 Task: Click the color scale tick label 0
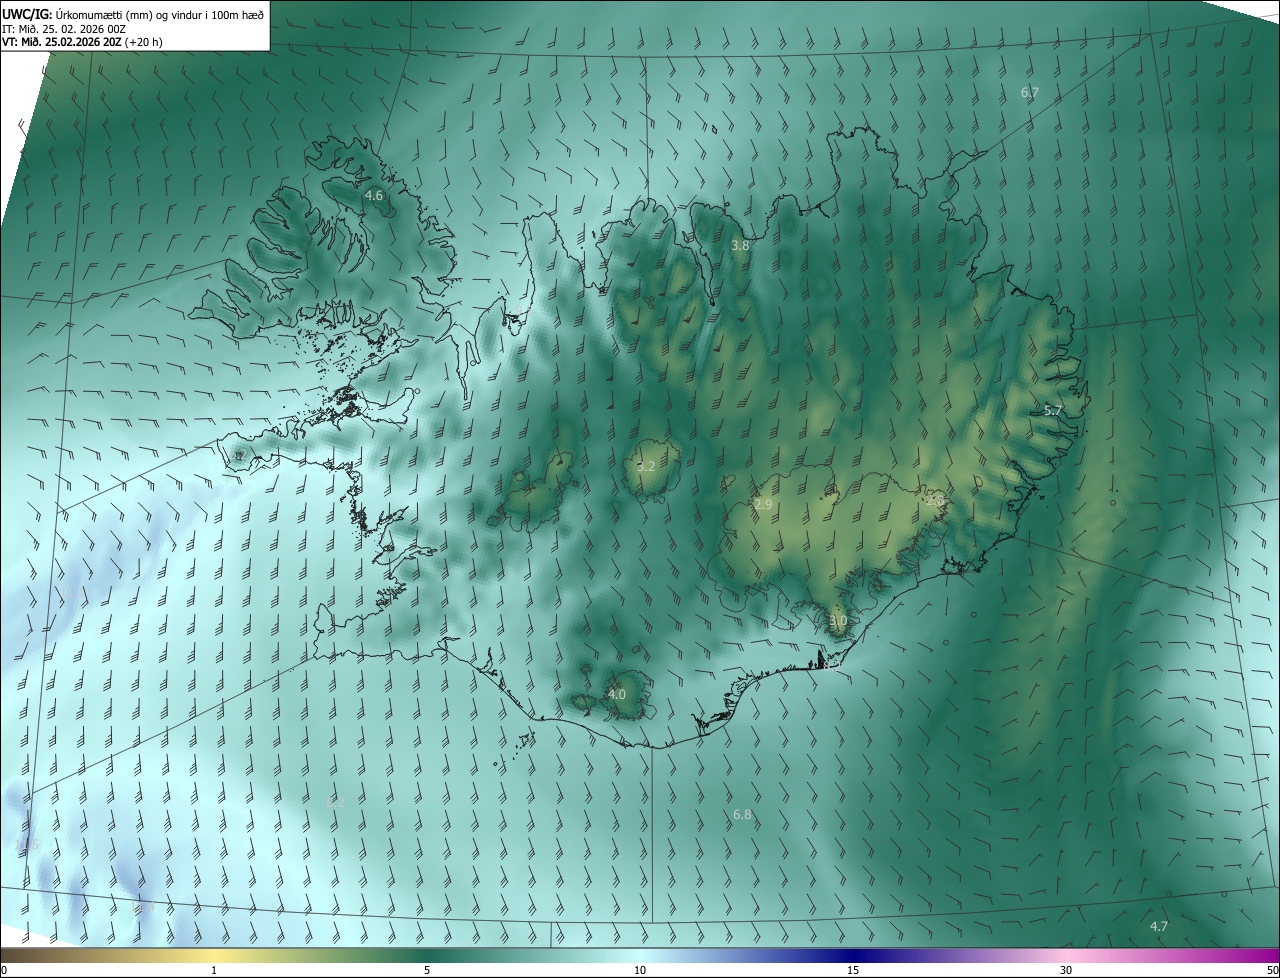click(4, 970)
